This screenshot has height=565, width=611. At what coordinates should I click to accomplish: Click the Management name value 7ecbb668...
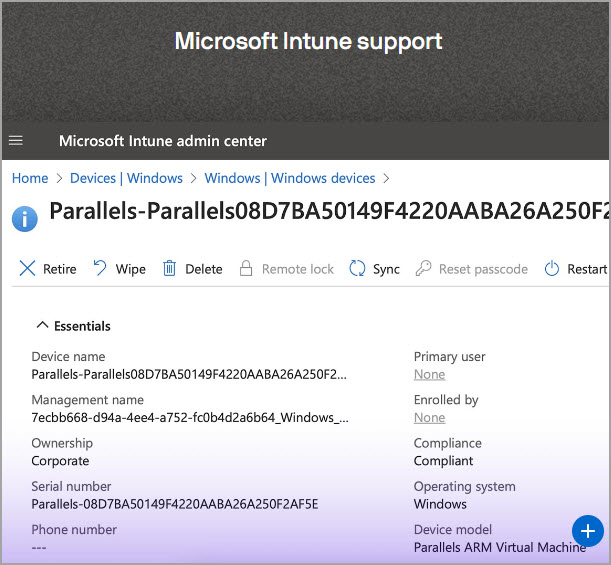coord(190,418)
